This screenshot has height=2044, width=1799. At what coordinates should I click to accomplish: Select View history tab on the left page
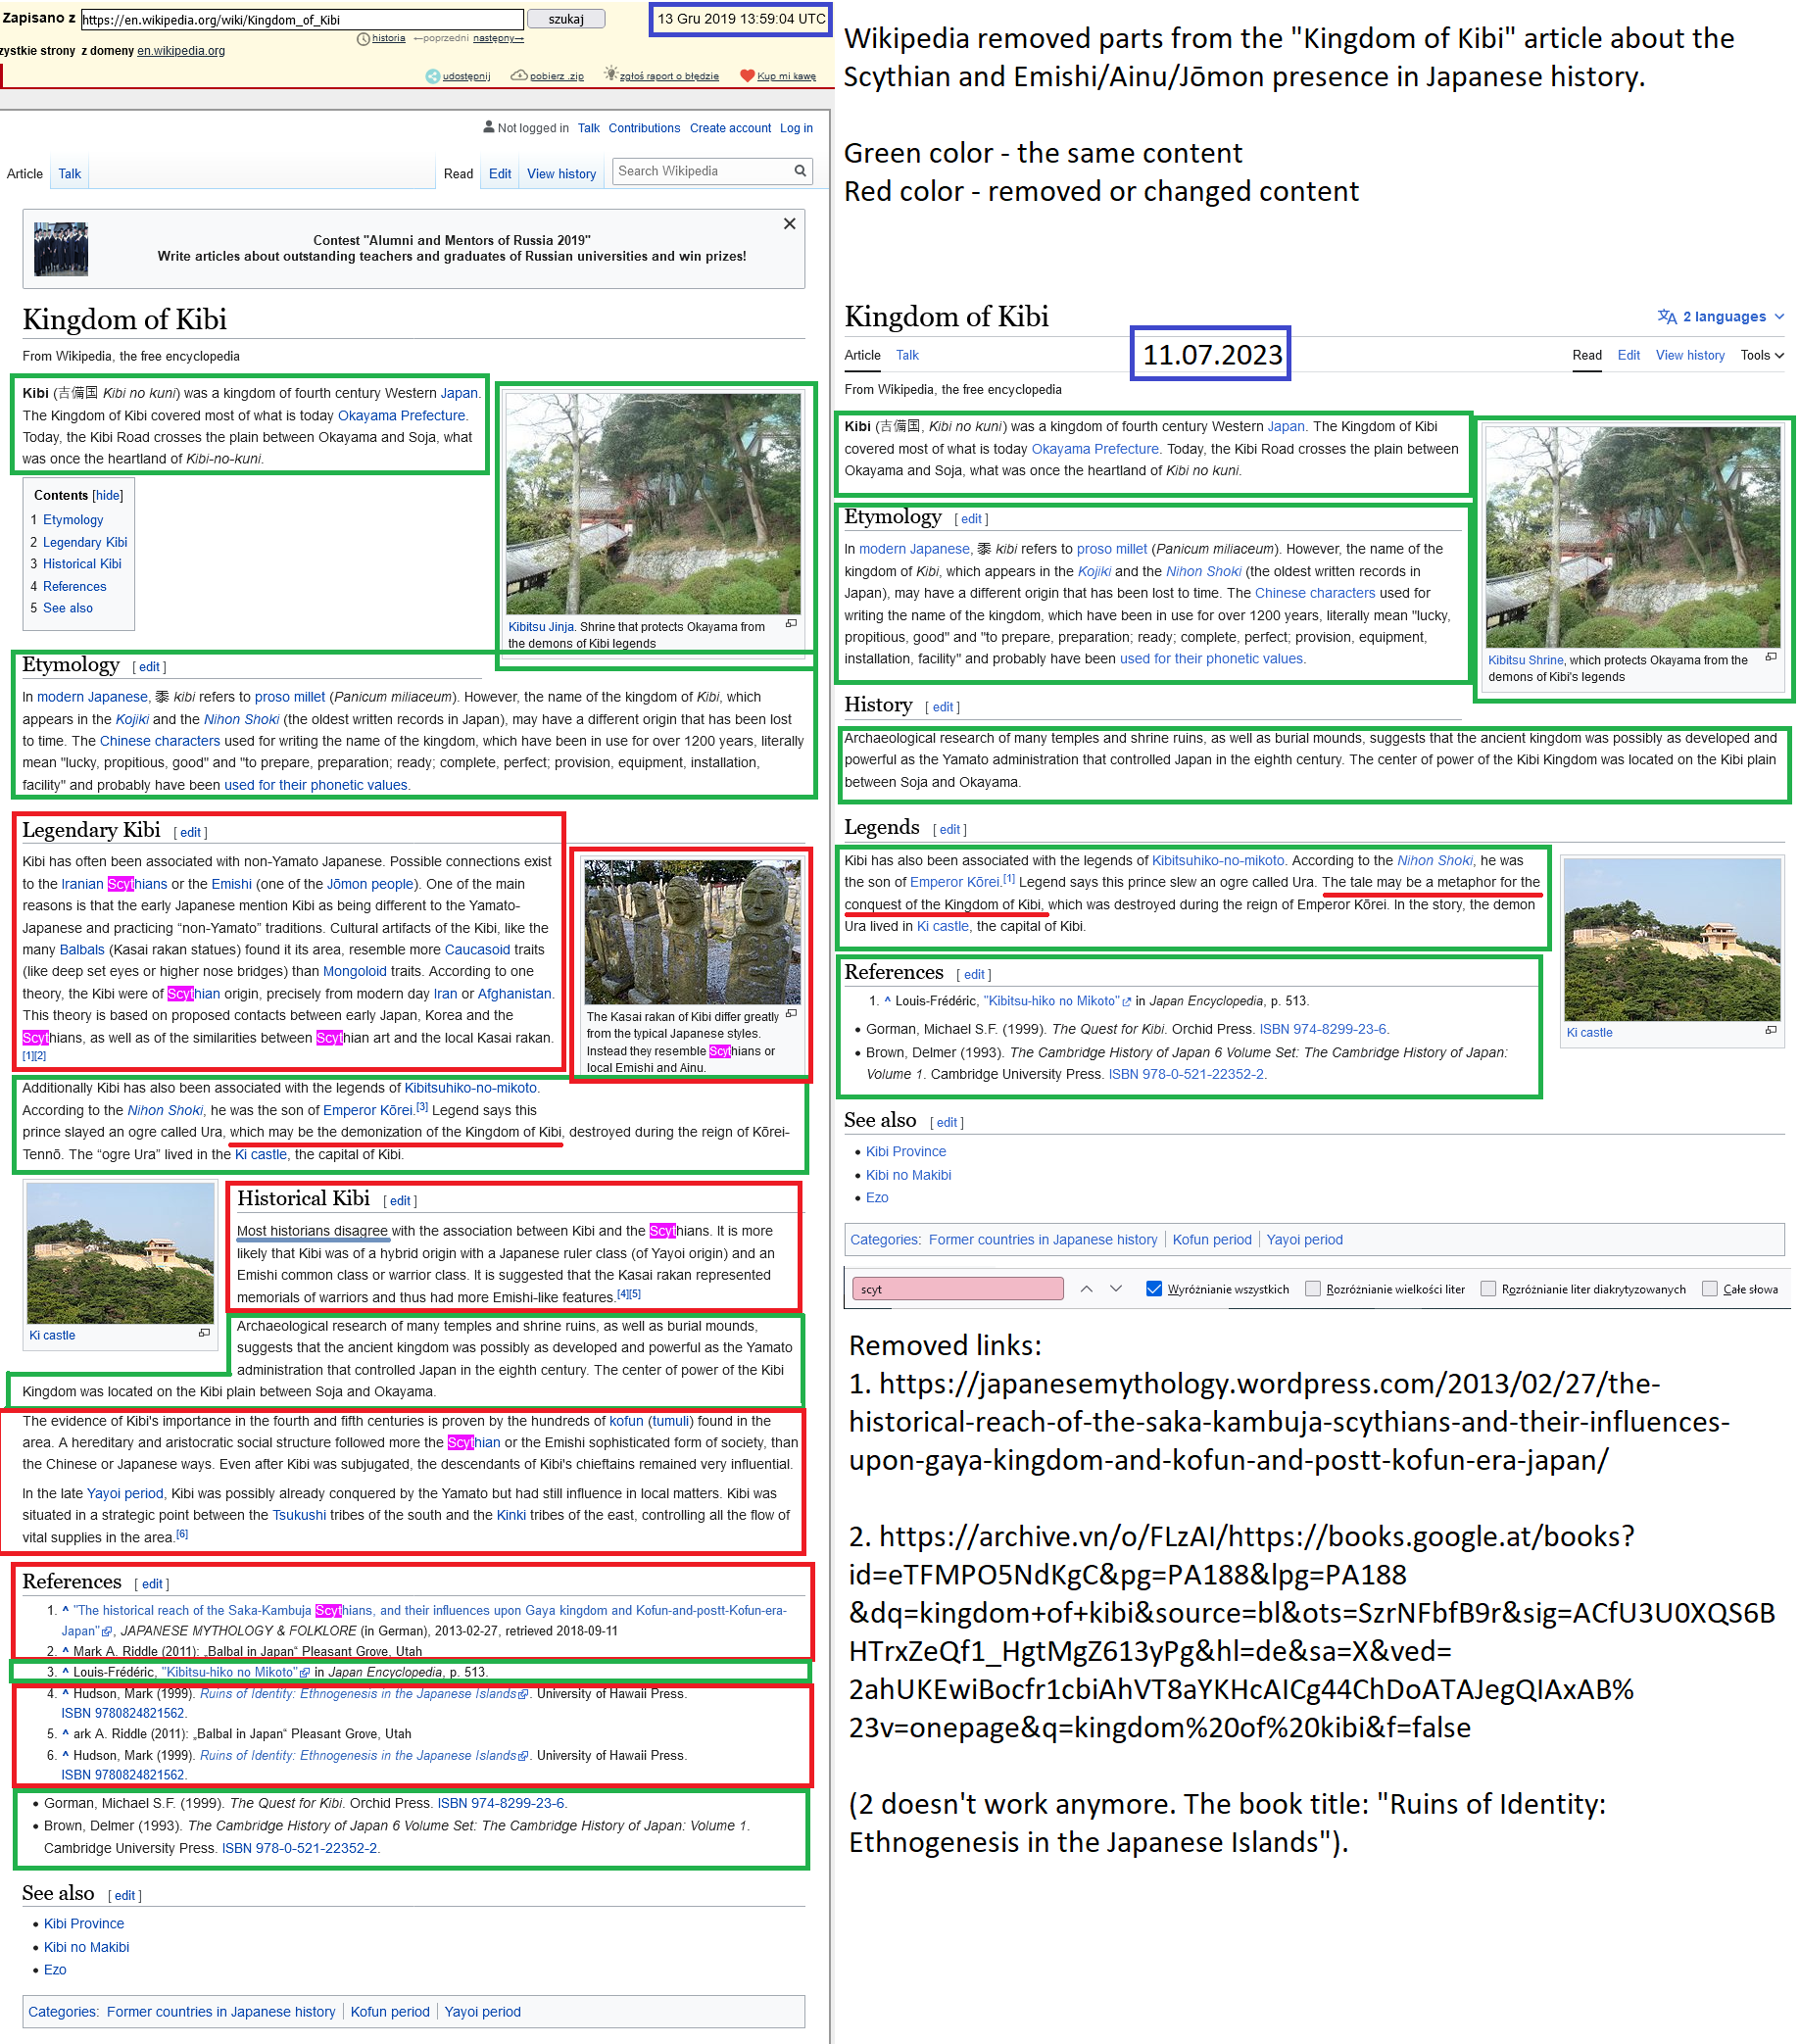[x=561, y=173]
